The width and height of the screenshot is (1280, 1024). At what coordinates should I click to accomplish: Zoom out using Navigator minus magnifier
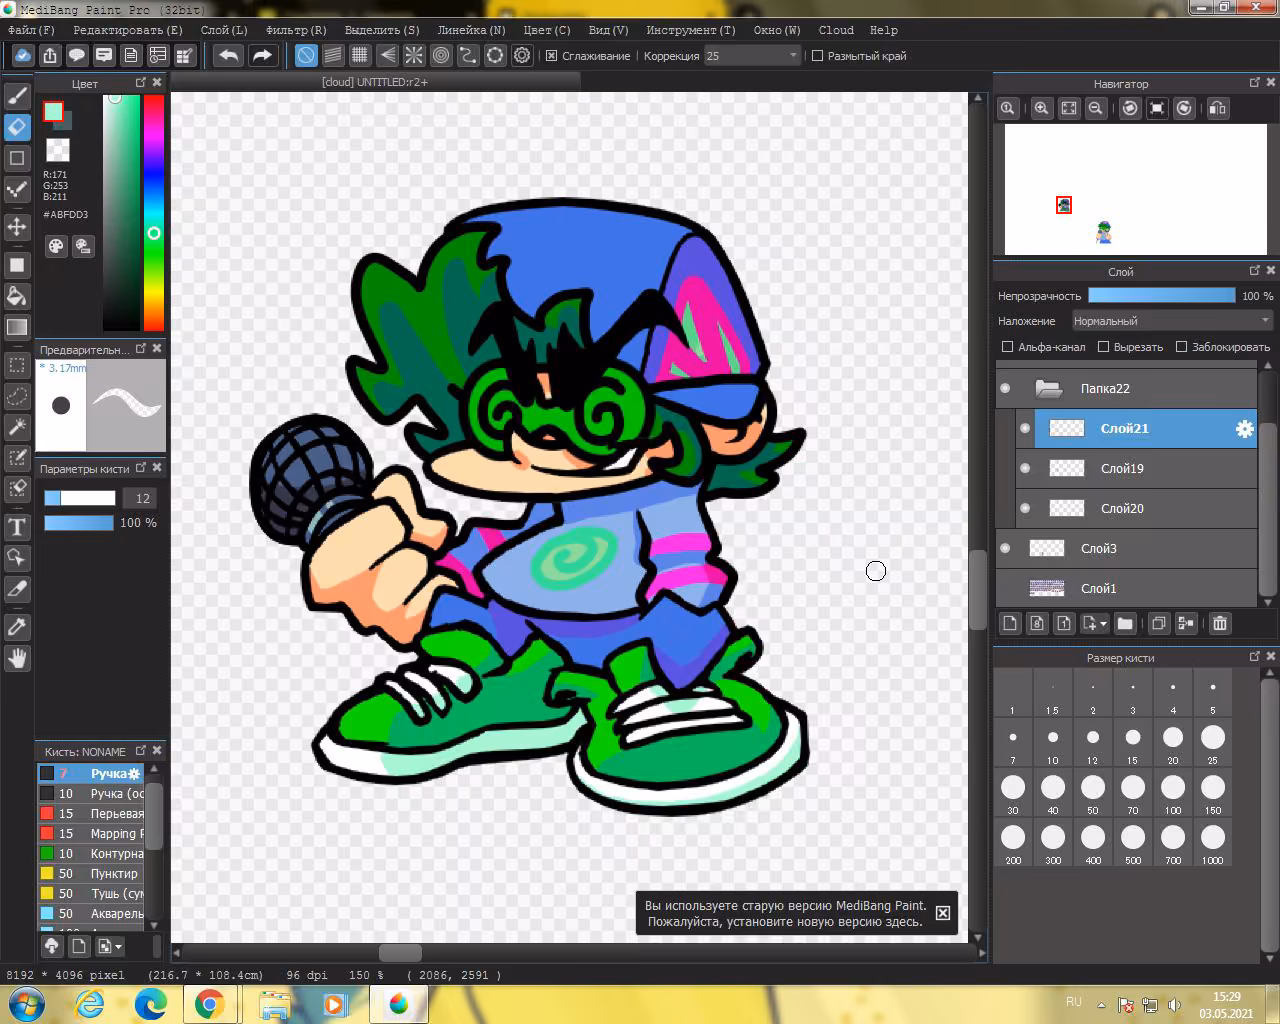tap(1096, 108)
